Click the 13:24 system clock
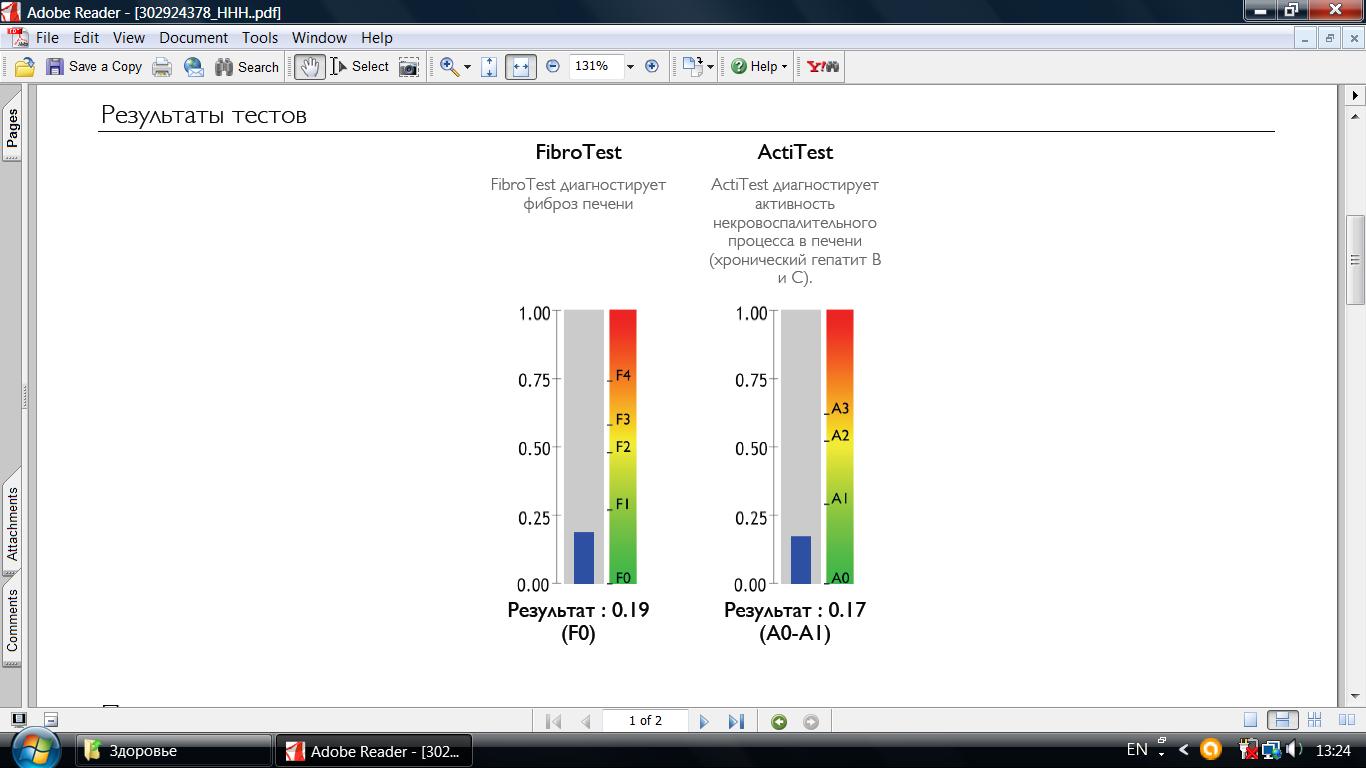The width and height of the screenshot is (1366, 768). [x=1333, y=749]
